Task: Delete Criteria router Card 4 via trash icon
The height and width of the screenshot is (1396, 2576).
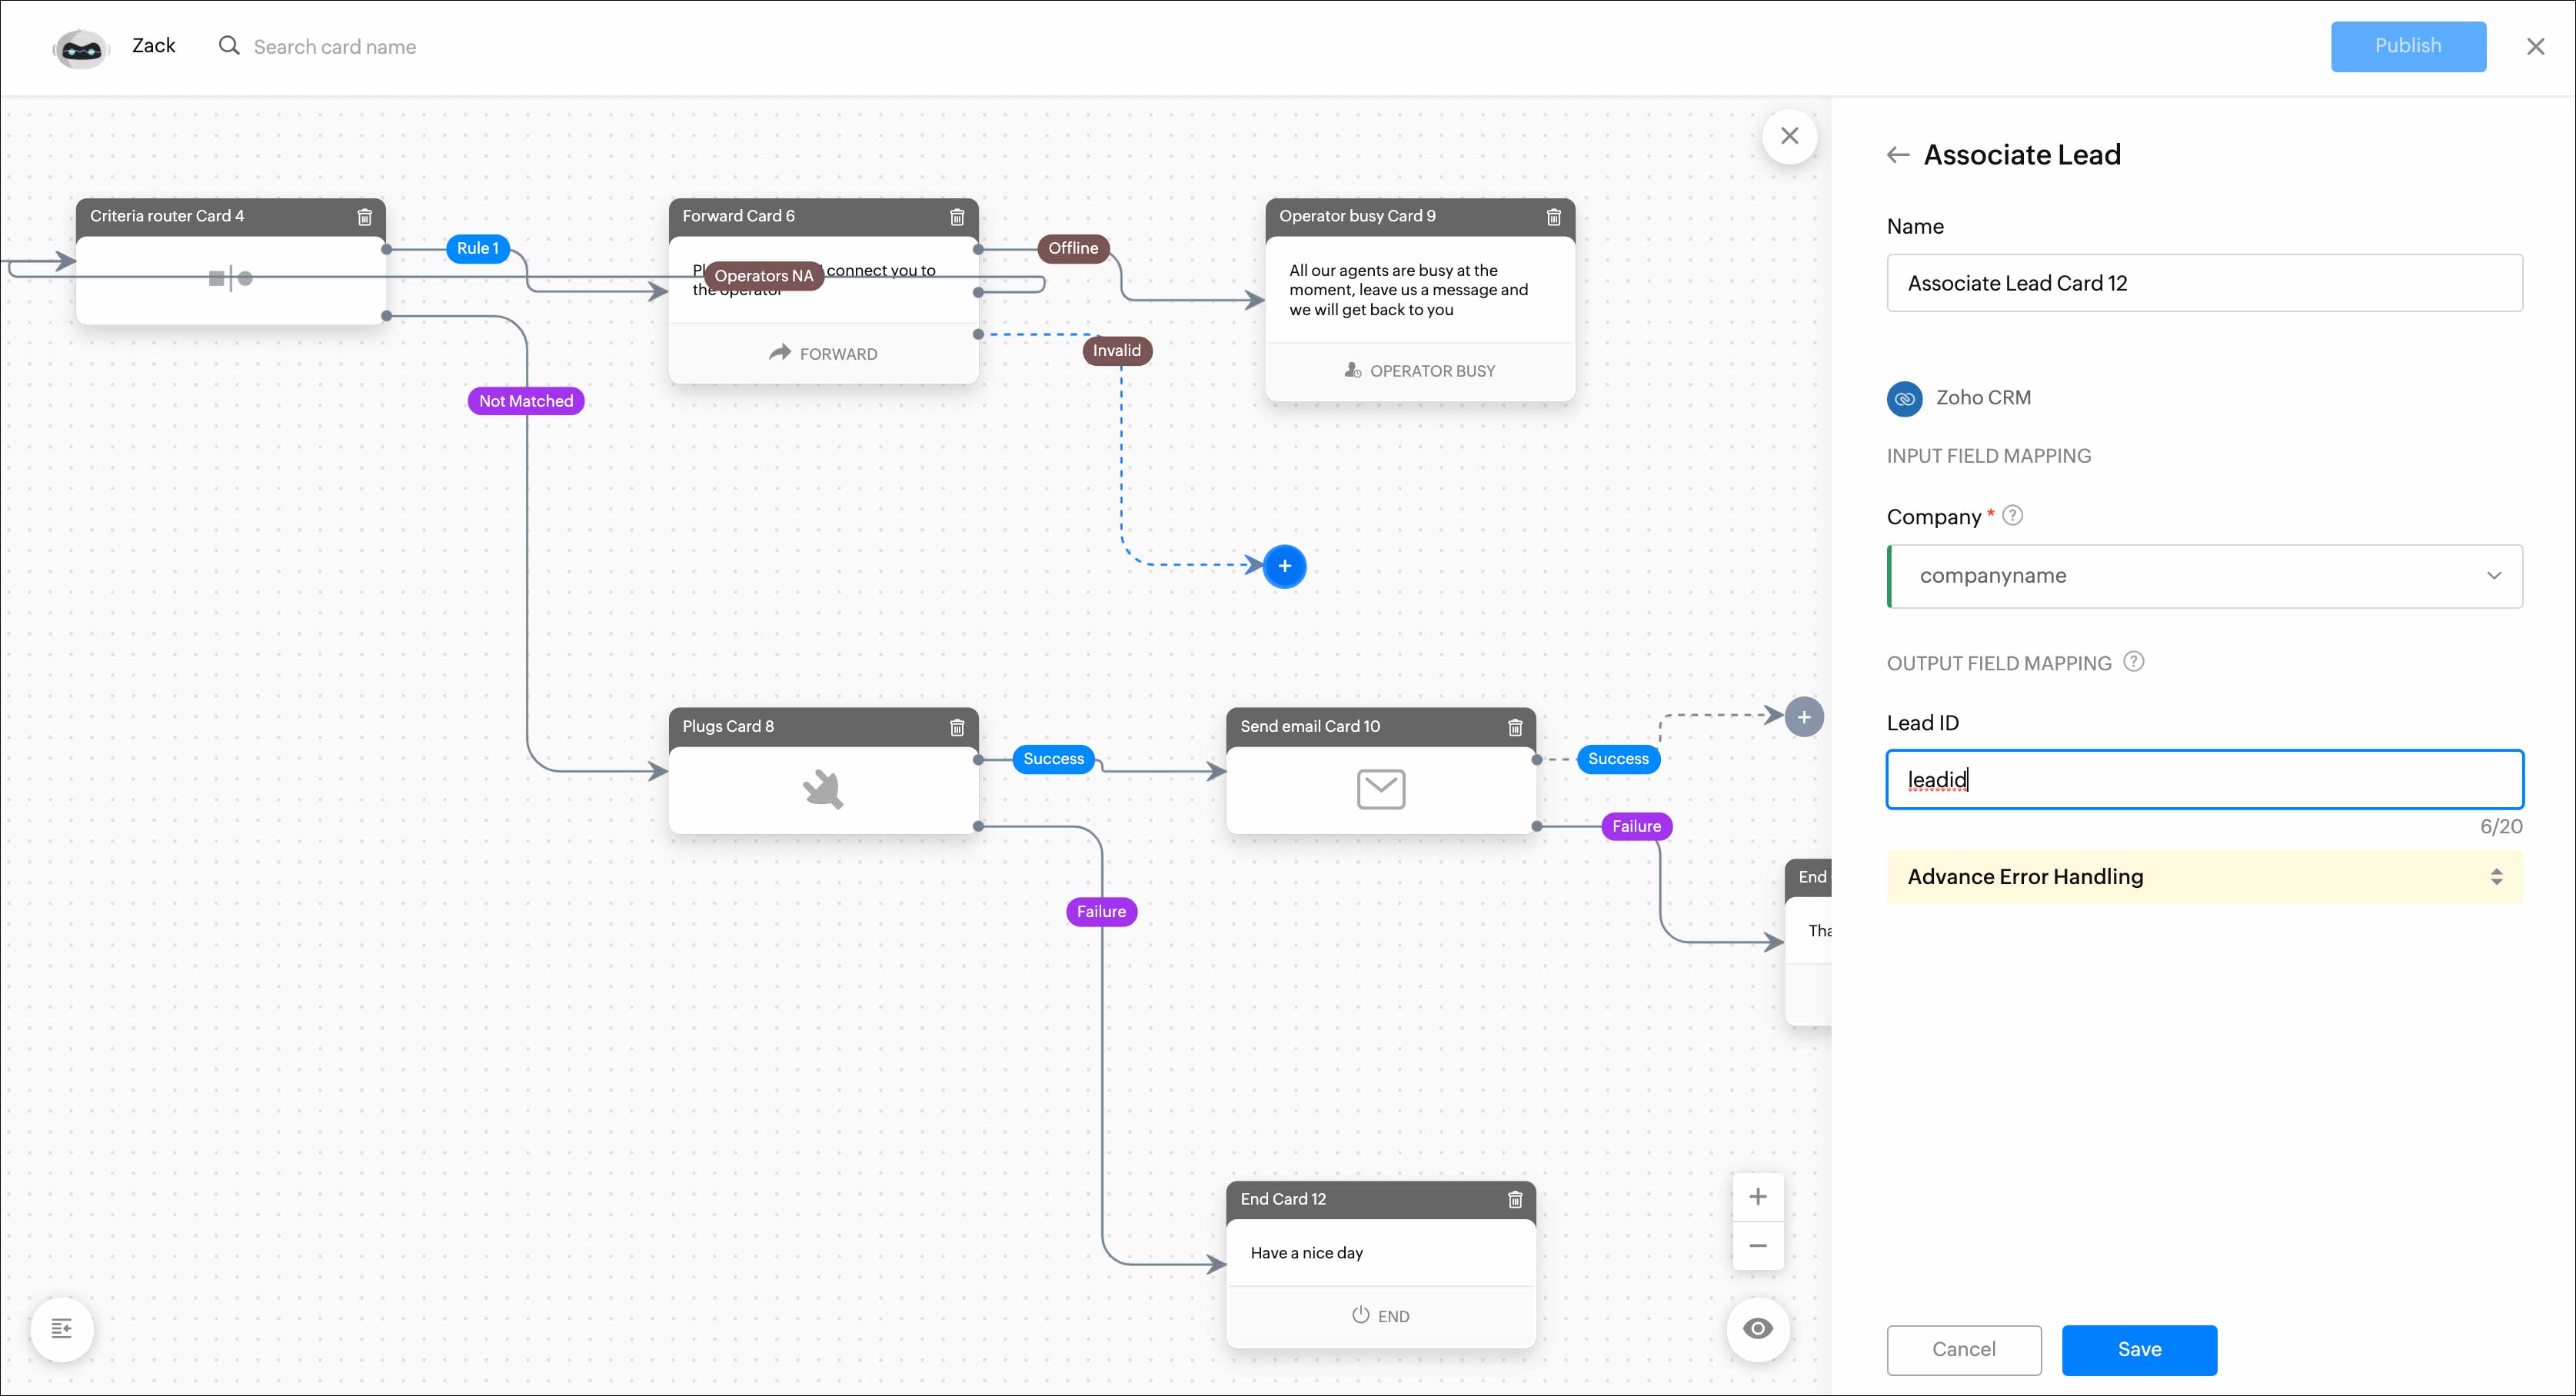Action: (365, 217)
